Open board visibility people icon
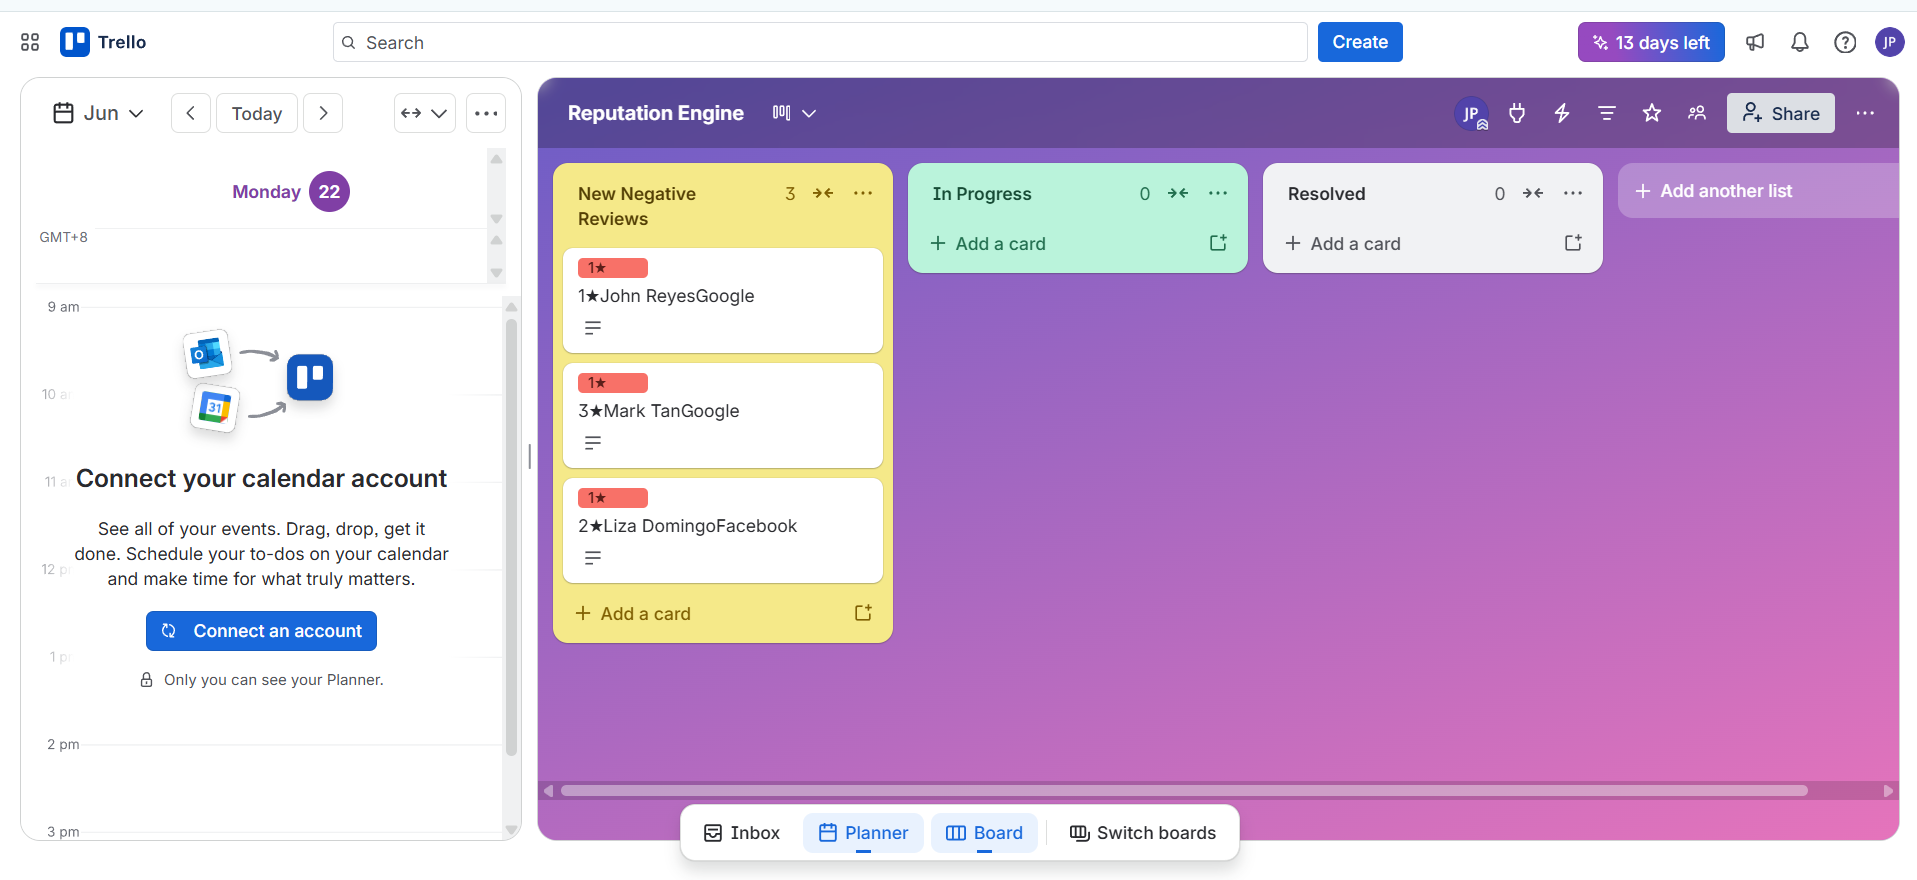Screen dimensions: 1917x880 coord(1697,113)
